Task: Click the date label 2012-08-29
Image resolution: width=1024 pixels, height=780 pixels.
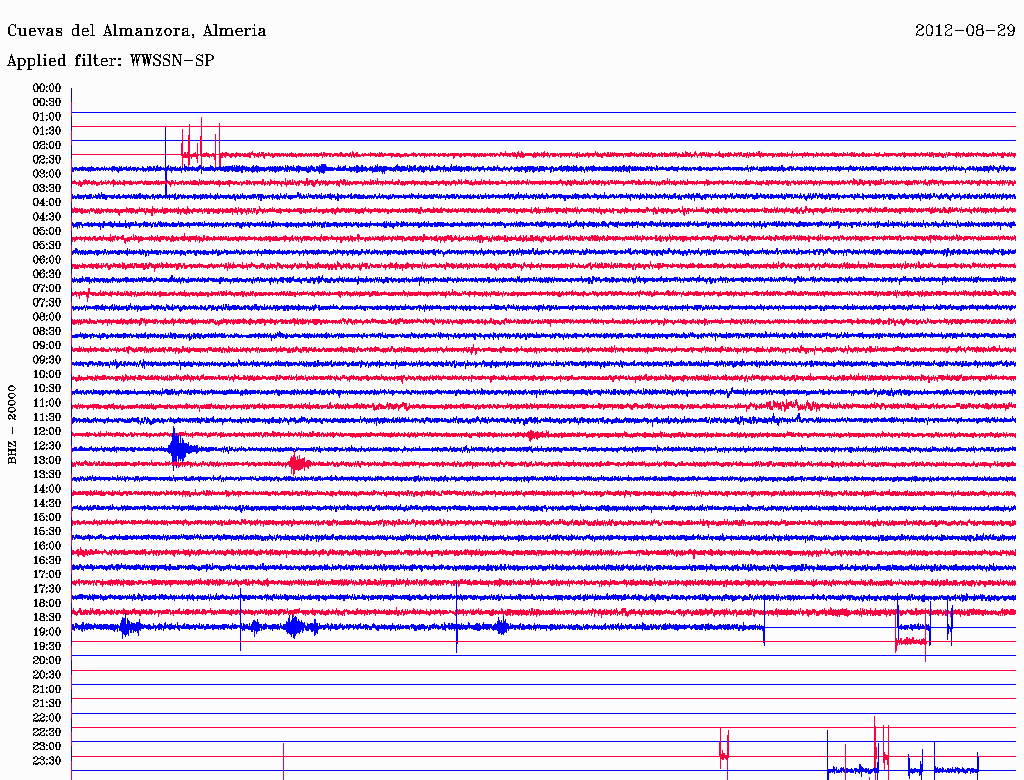Action: coord(965,30)
